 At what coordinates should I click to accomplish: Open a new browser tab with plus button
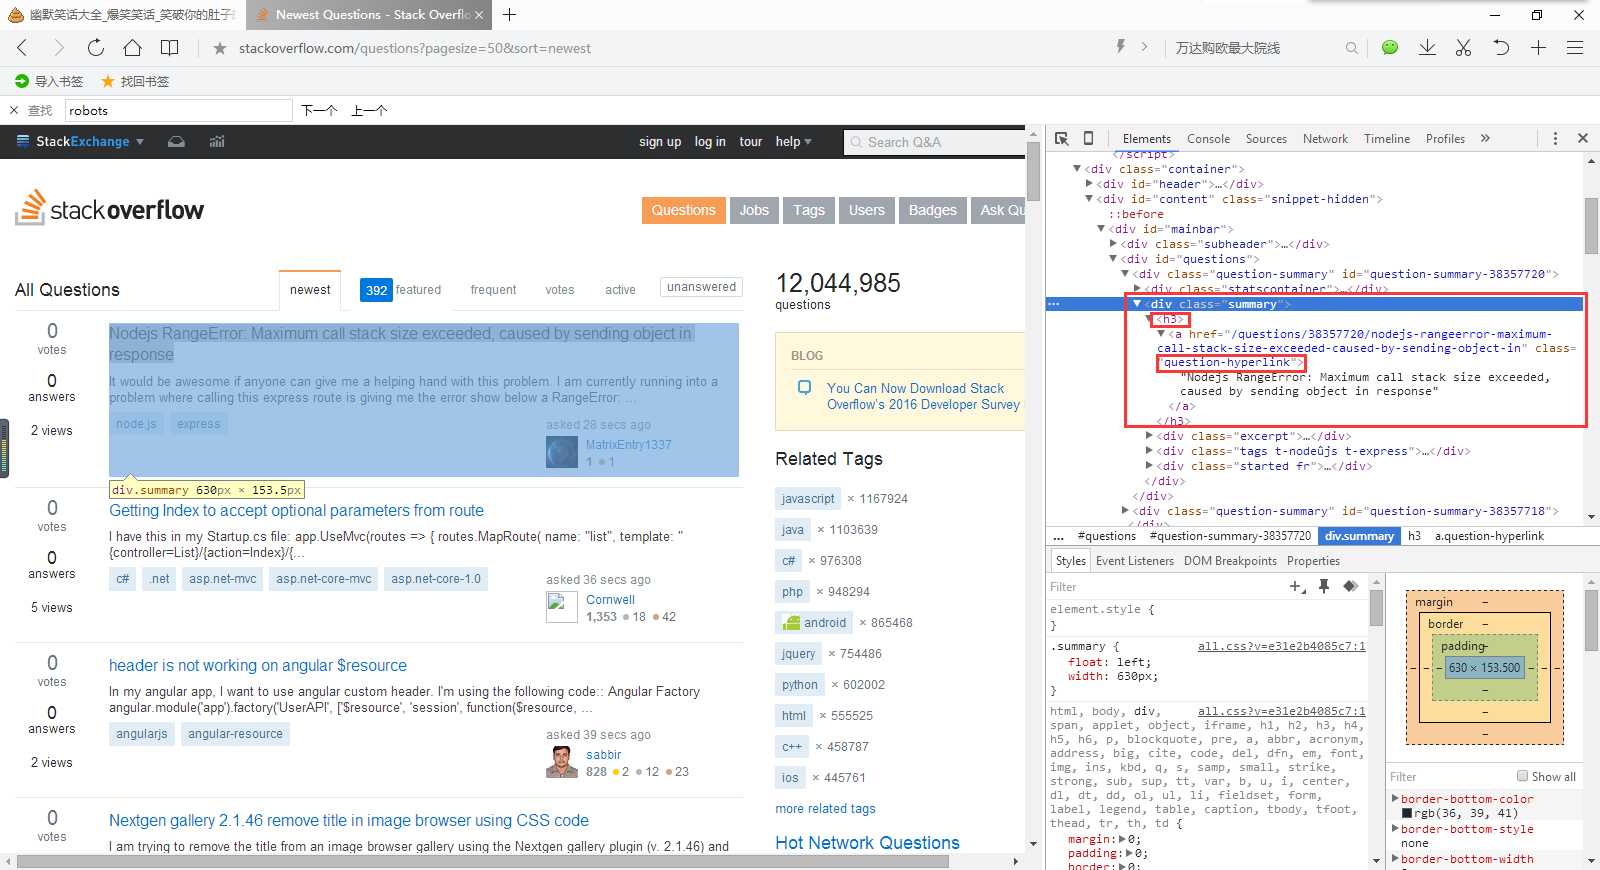(509, 14)
